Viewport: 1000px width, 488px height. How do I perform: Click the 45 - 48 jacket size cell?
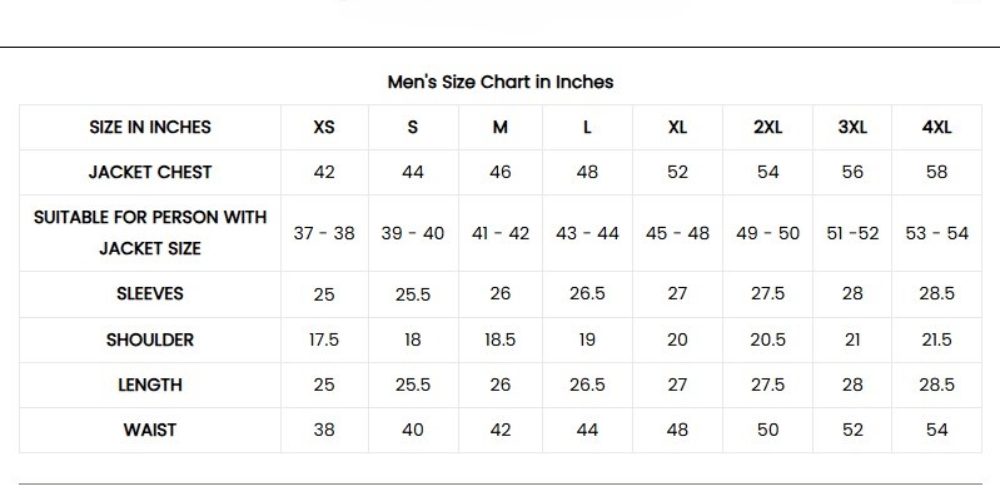pos(677,233)
